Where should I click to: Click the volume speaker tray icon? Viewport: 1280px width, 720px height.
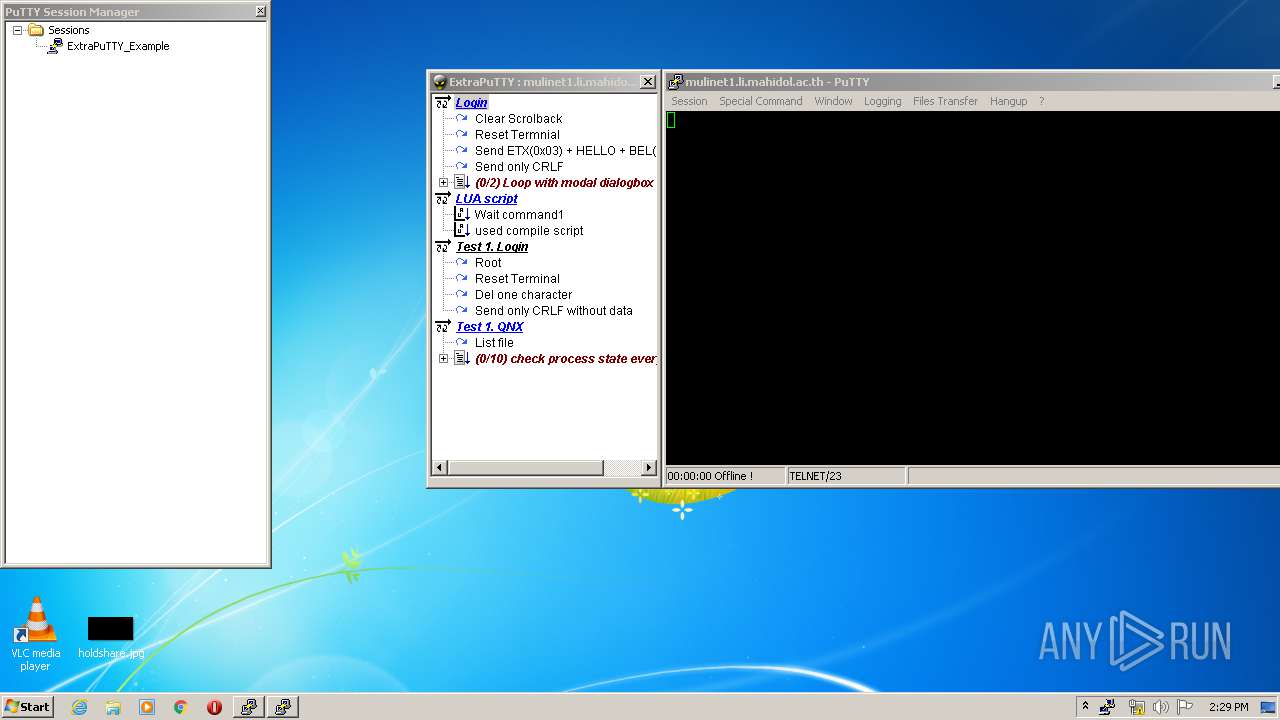(1161, 707)
